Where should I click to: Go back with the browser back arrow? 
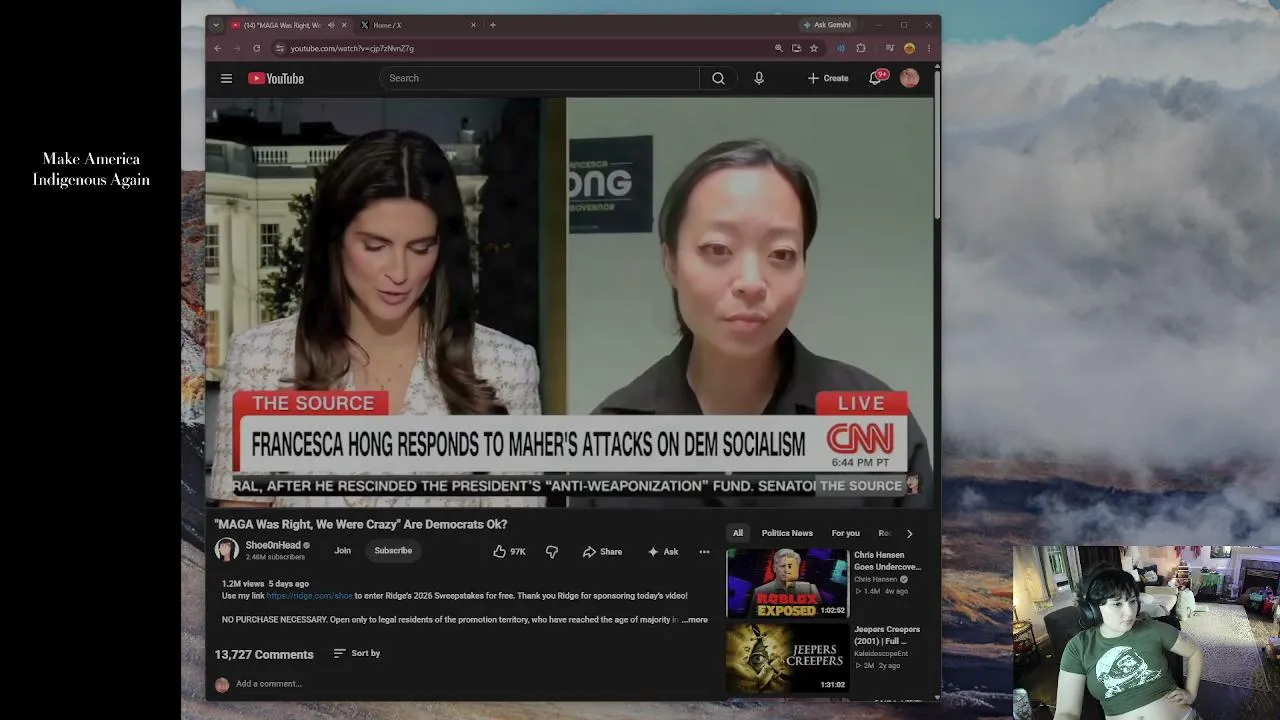[217, 48]
